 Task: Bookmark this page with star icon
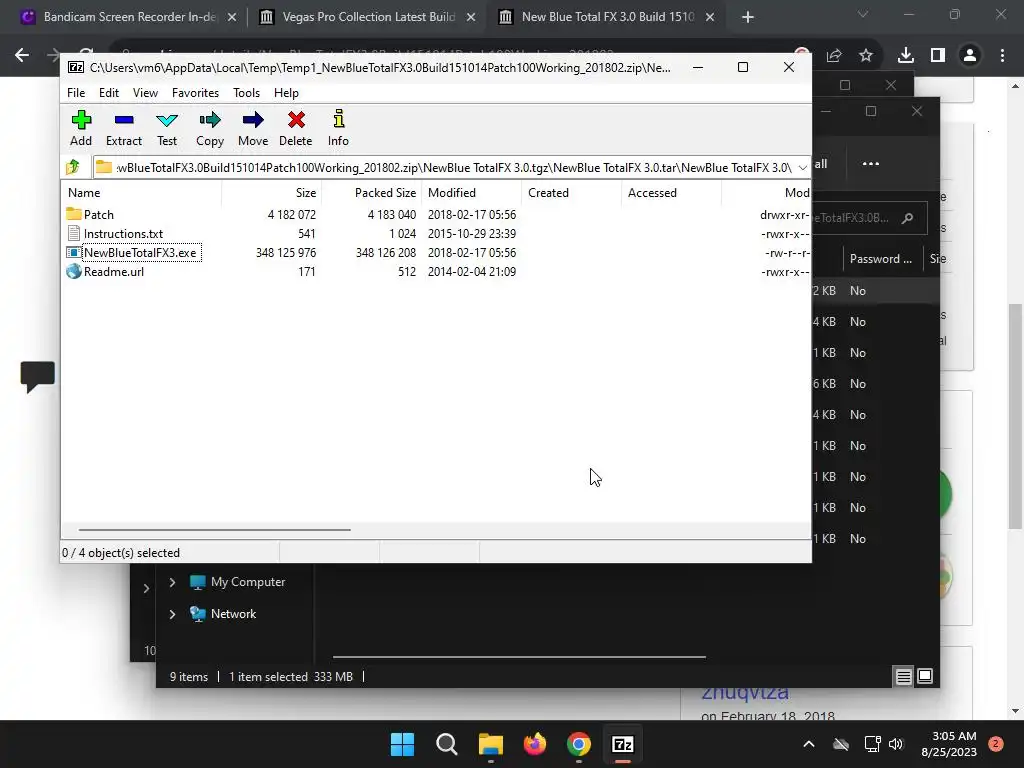[x=866, y=56]
